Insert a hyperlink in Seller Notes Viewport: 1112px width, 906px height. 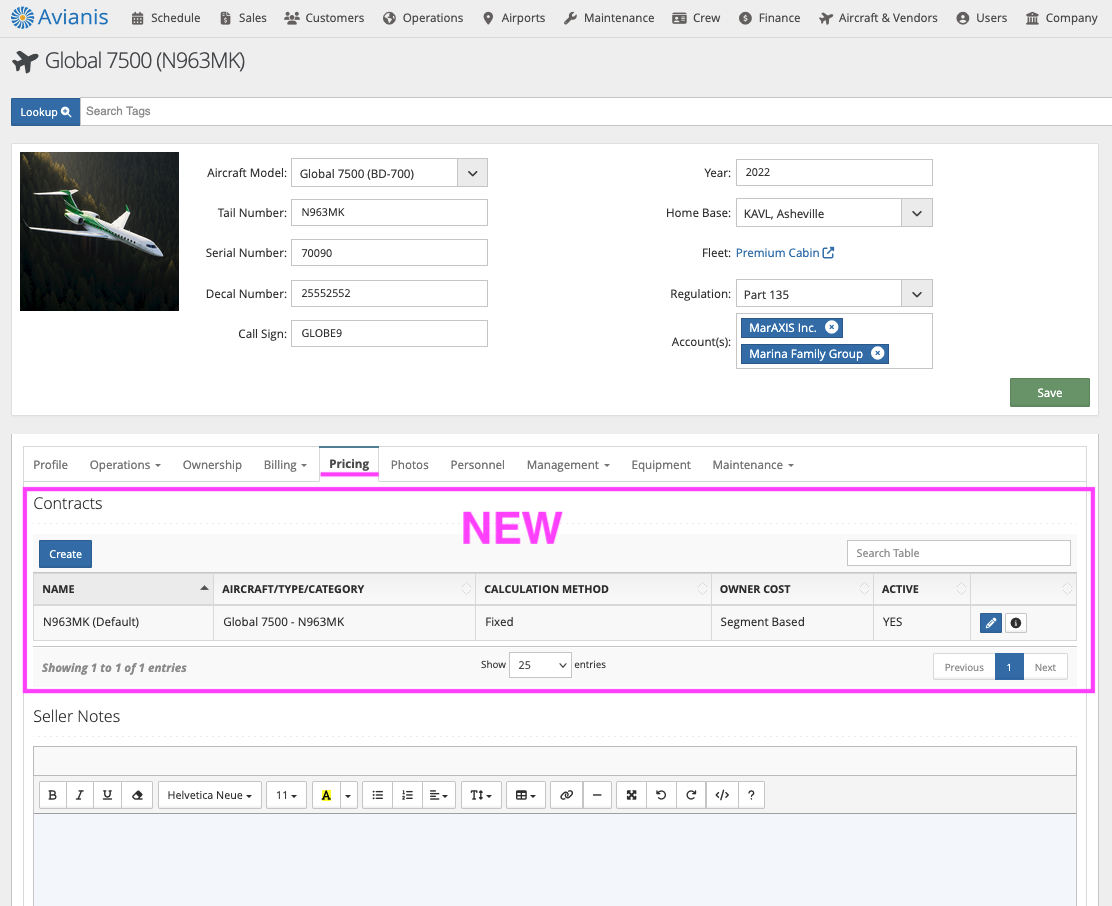click(566, 795)
